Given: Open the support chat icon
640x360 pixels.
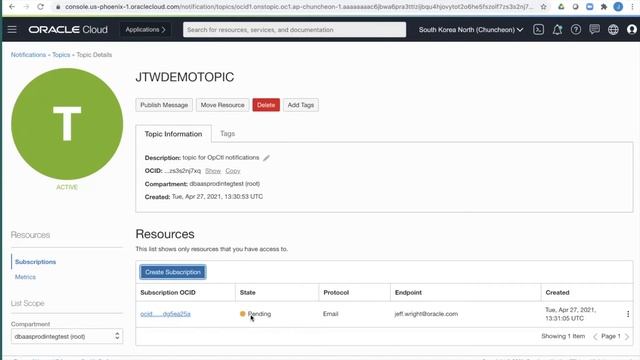Looking at the screenshot, I should coord(595,29).
